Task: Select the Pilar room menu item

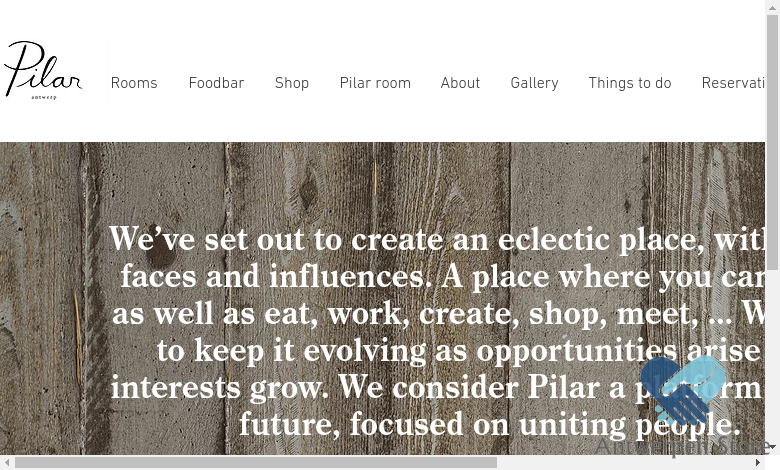Action: tap(375, 83)
